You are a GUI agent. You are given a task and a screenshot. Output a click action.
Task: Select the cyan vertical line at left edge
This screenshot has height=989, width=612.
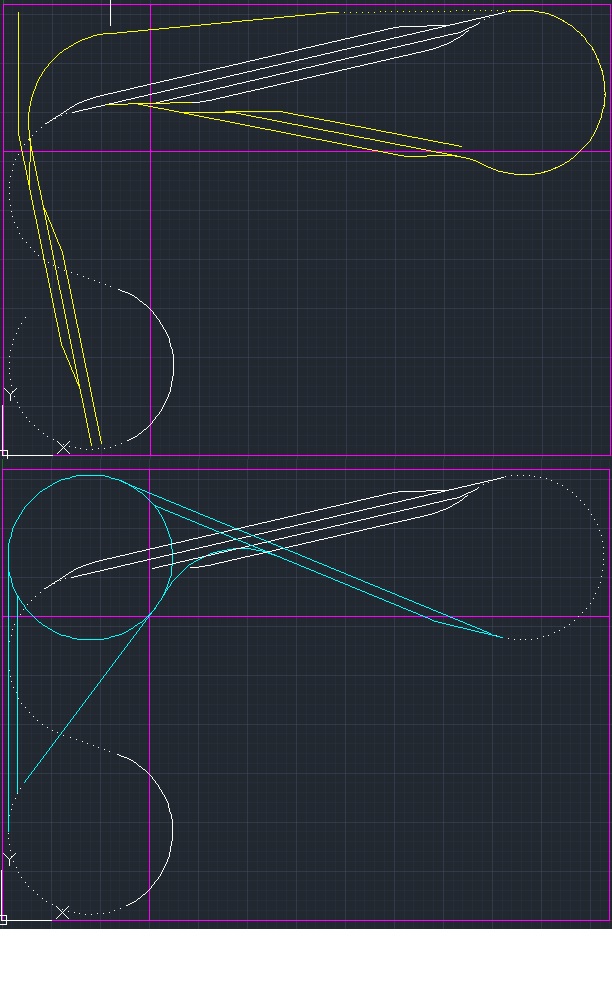[x=18, y=700]
